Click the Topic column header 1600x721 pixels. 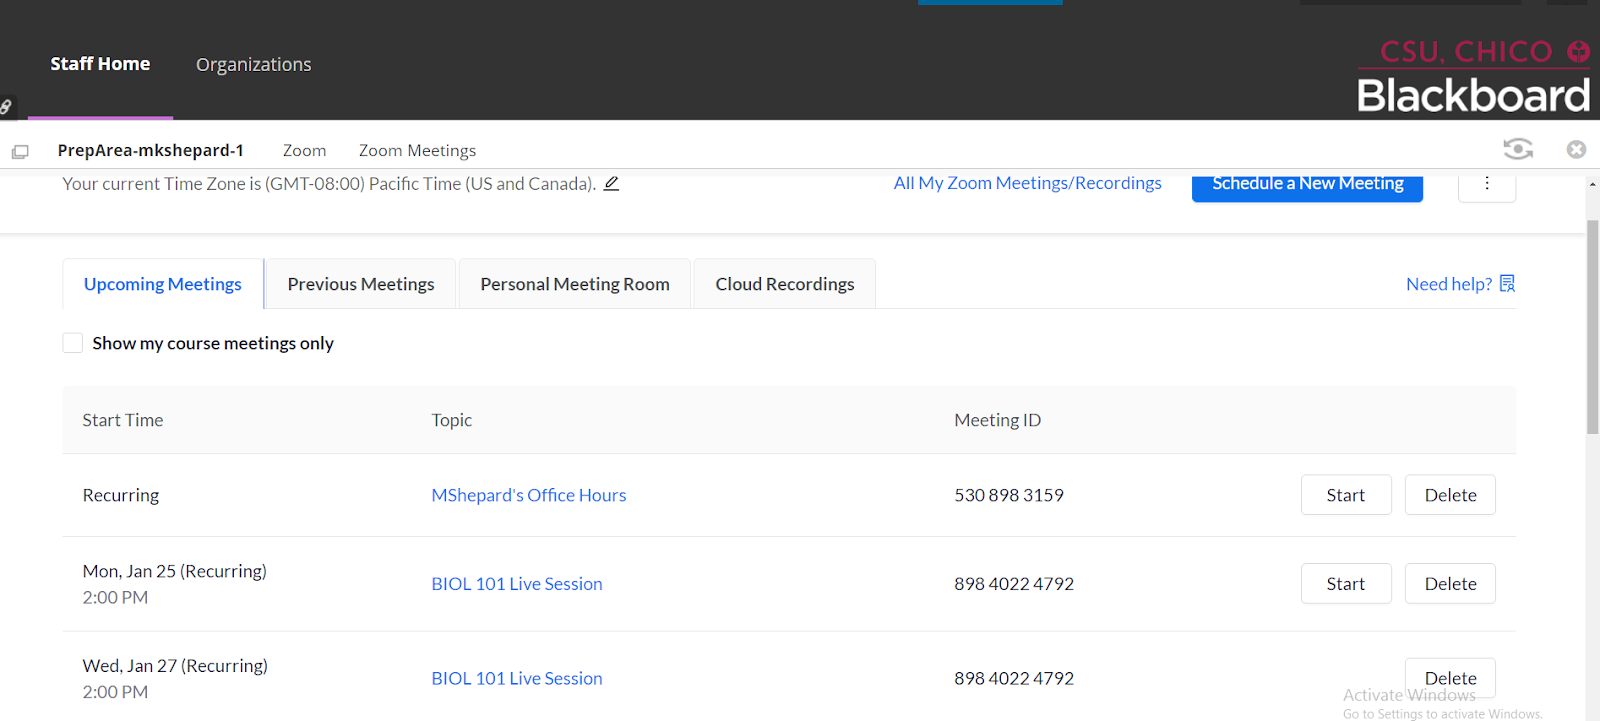(x=452, y=420)
